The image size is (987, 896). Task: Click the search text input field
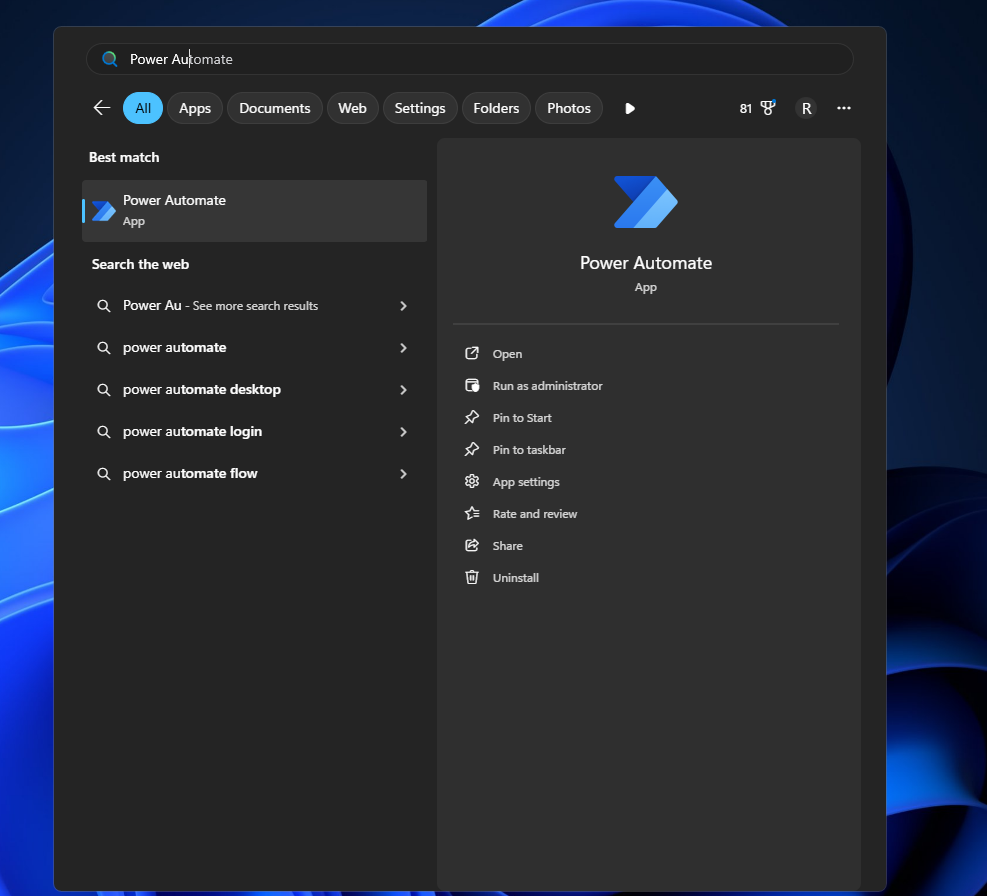[480, 59]
